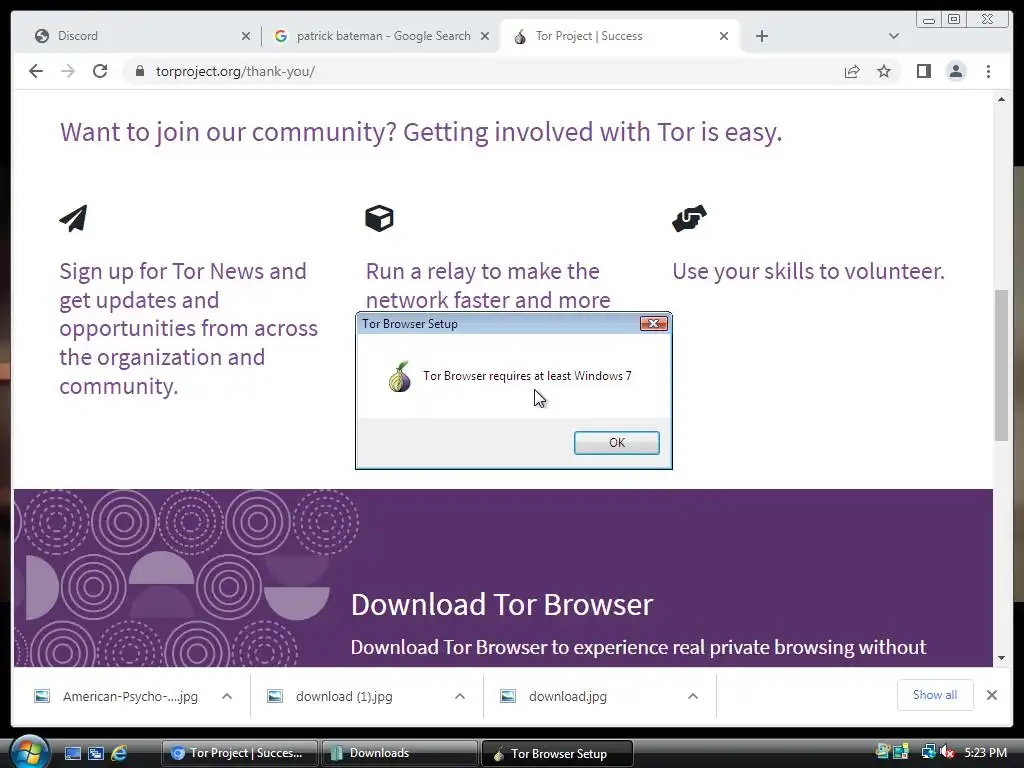Share this page using share icon
Viewport: 1024px width, 768px height.
tap(852, 71)
